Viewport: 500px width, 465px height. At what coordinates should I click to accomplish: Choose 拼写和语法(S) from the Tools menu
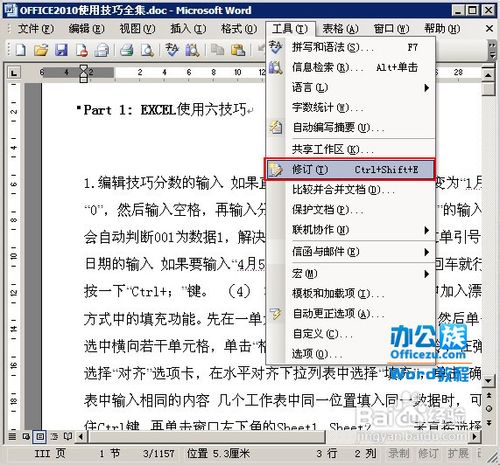351,47
